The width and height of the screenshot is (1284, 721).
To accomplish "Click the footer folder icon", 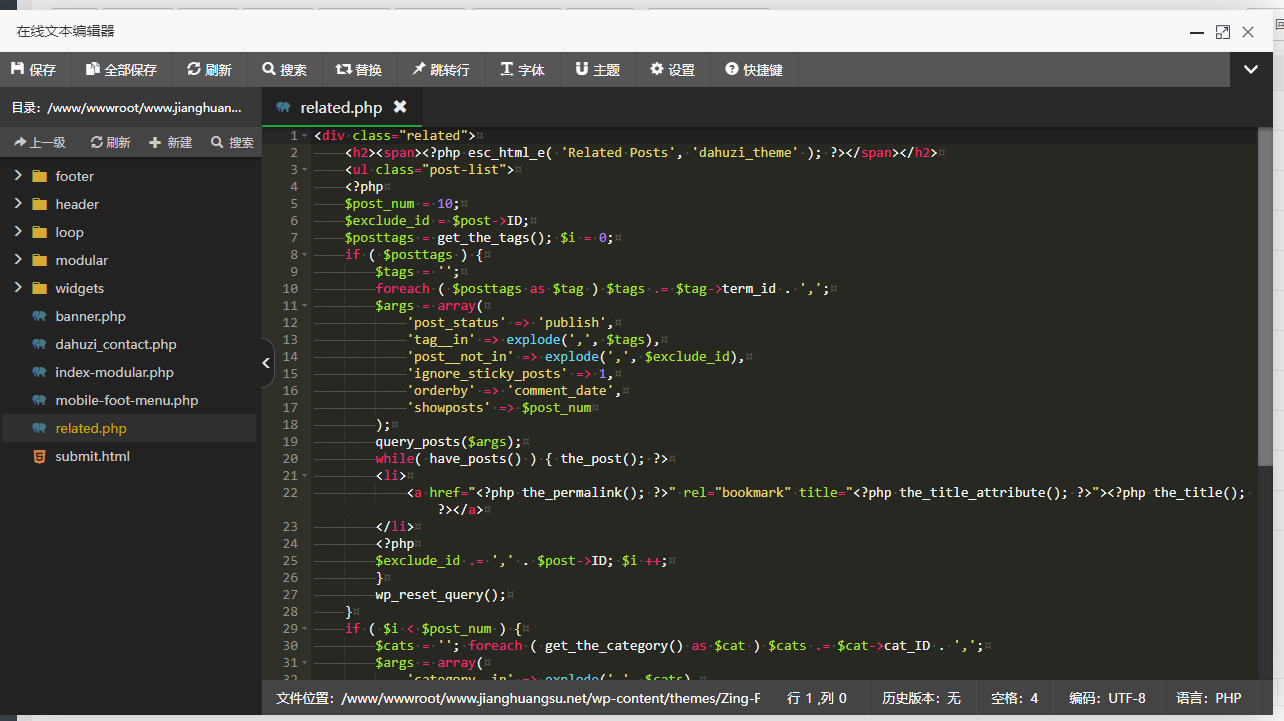I will 39,176.
